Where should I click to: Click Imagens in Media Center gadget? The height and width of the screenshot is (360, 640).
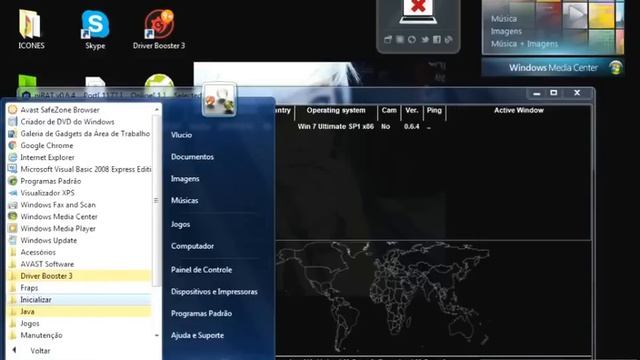[x=506, y=31]
